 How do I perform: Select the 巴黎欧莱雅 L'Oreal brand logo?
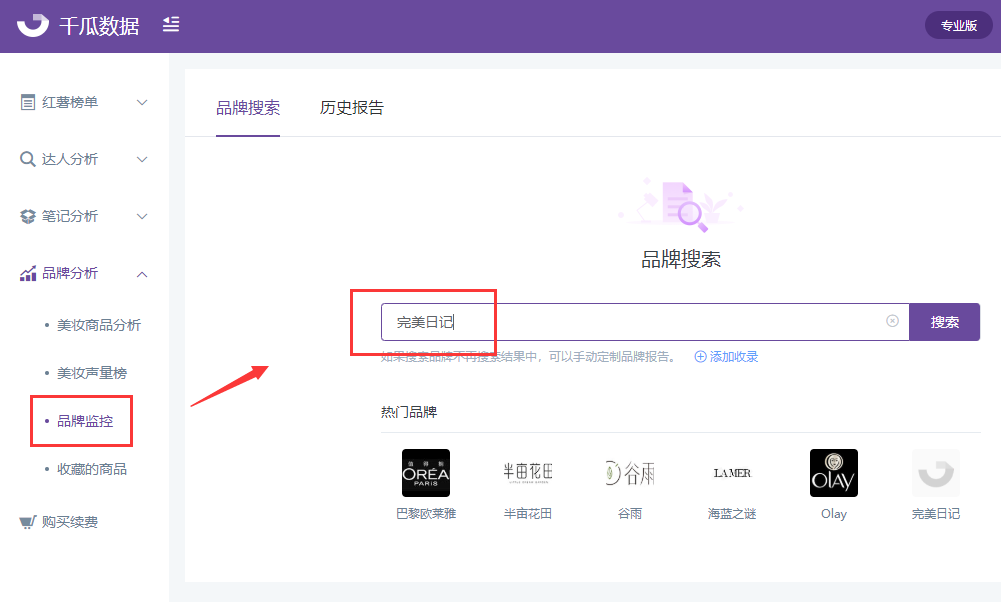point(426,473)
